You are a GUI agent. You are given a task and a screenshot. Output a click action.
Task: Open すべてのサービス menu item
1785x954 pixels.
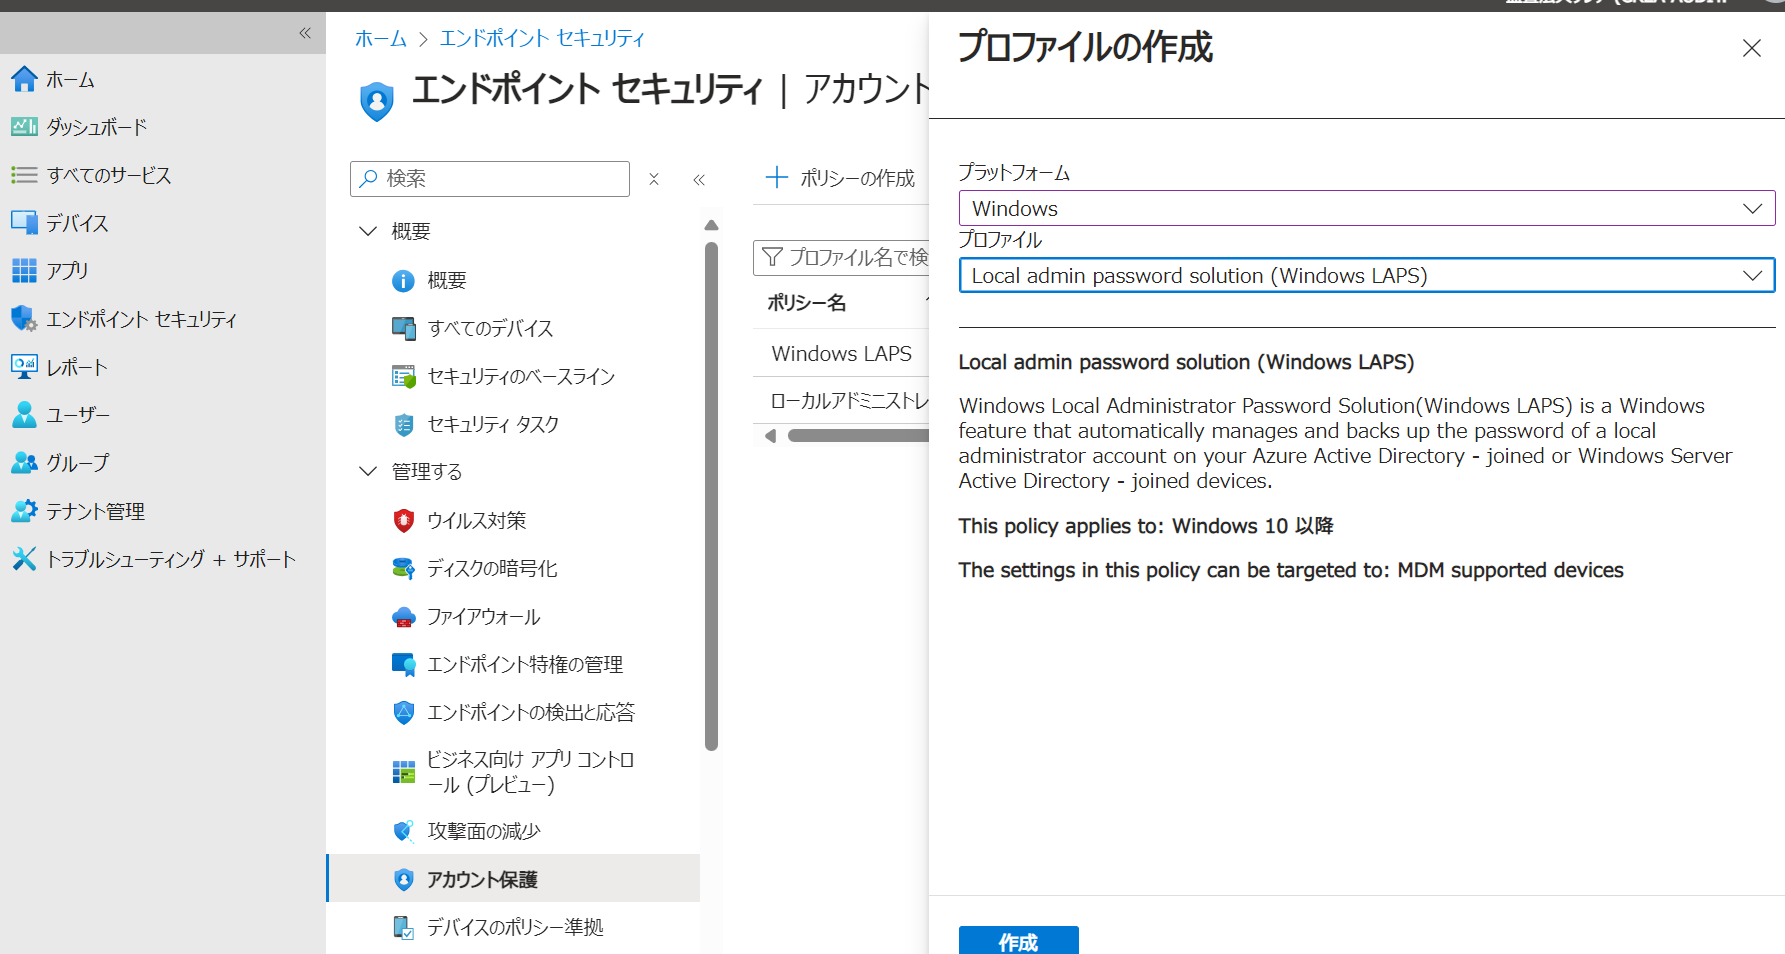click(x=109, y=176)
